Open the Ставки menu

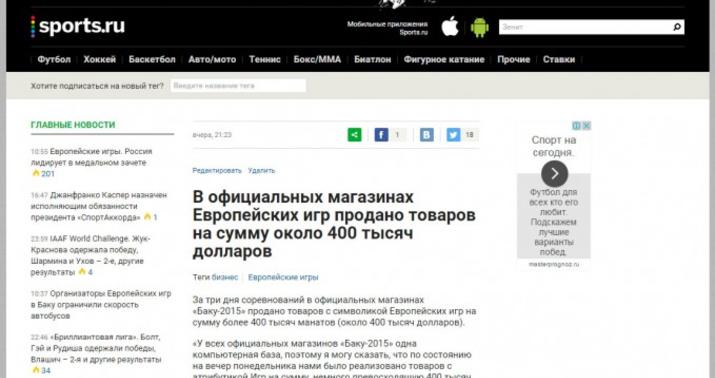[559, 59]
